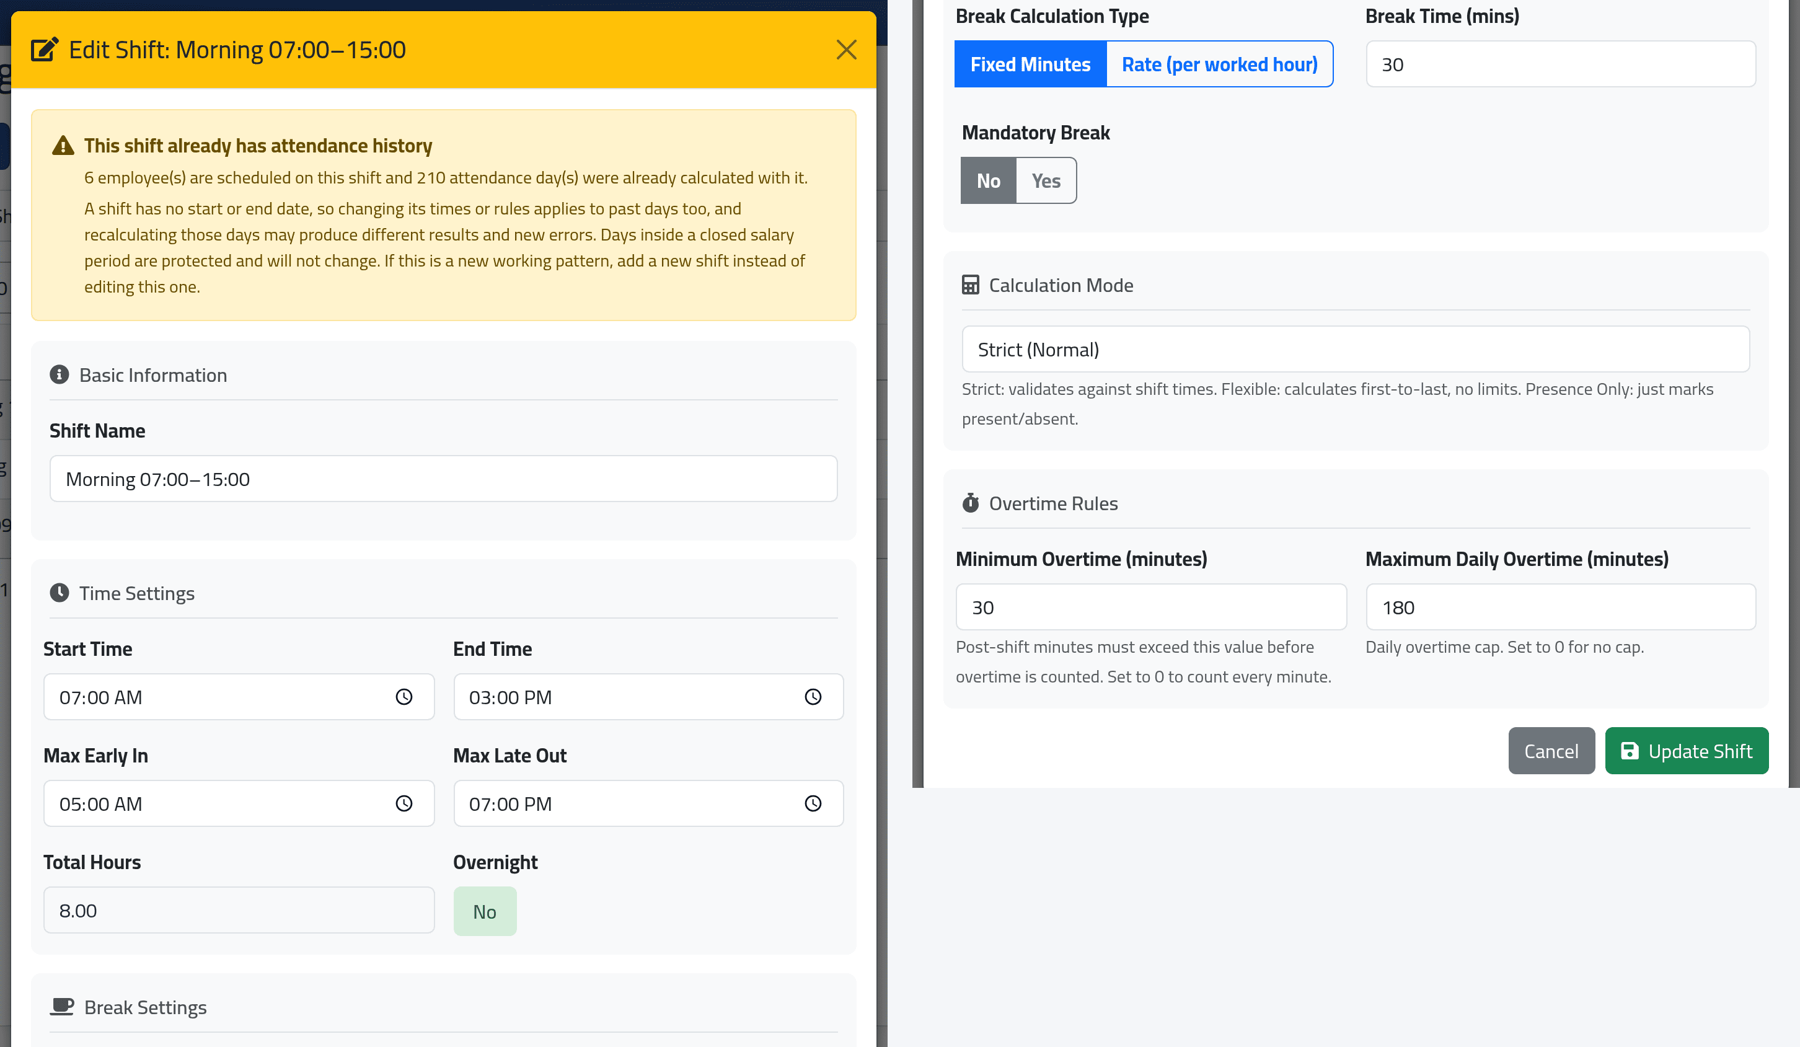Click the Max Late Out 07:00 PM field
Screen dimensions: 1800x1047
[648, 804]
